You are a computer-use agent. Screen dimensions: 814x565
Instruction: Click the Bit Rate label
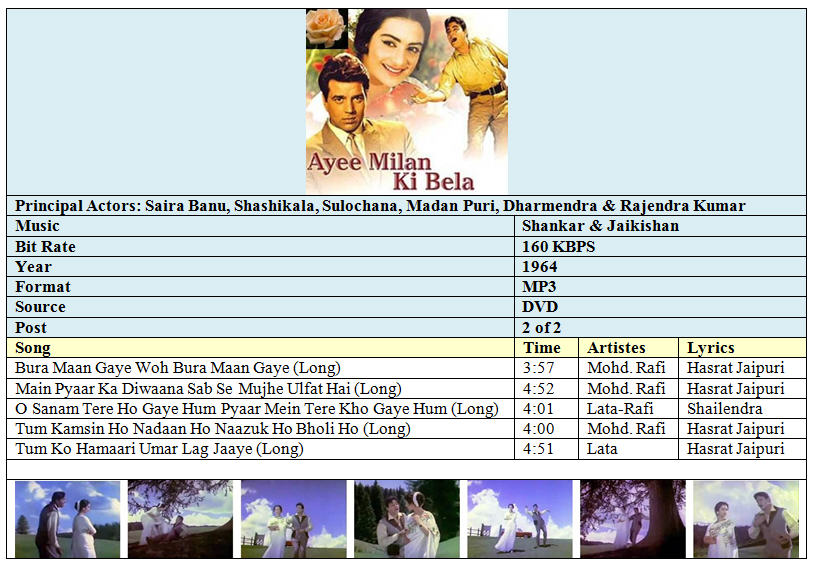(45, 247)
